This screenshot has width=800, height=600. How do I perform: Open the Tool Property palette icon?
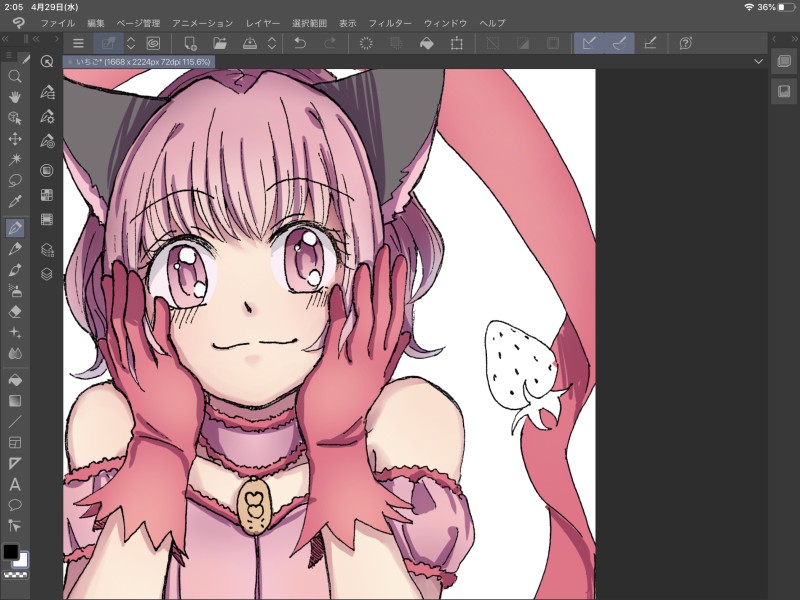tap(47, 116)
